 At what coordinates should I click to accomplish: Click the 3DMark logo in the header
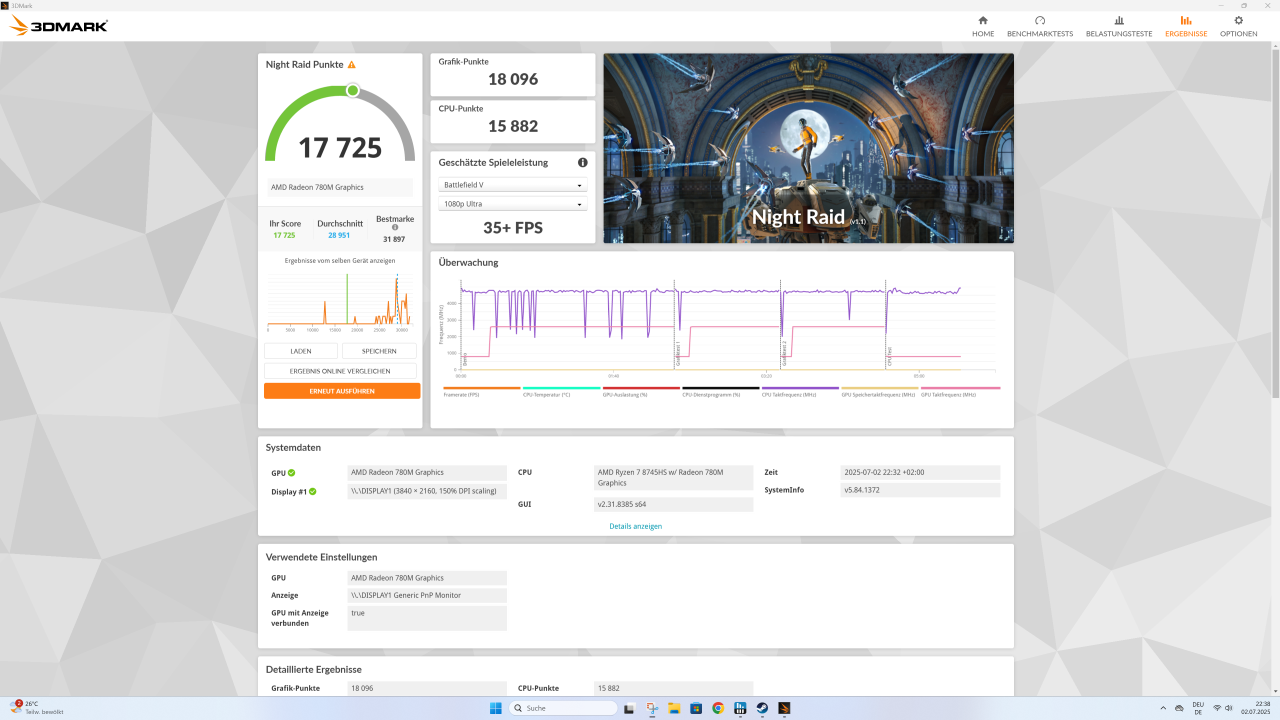tap(59, 26)
